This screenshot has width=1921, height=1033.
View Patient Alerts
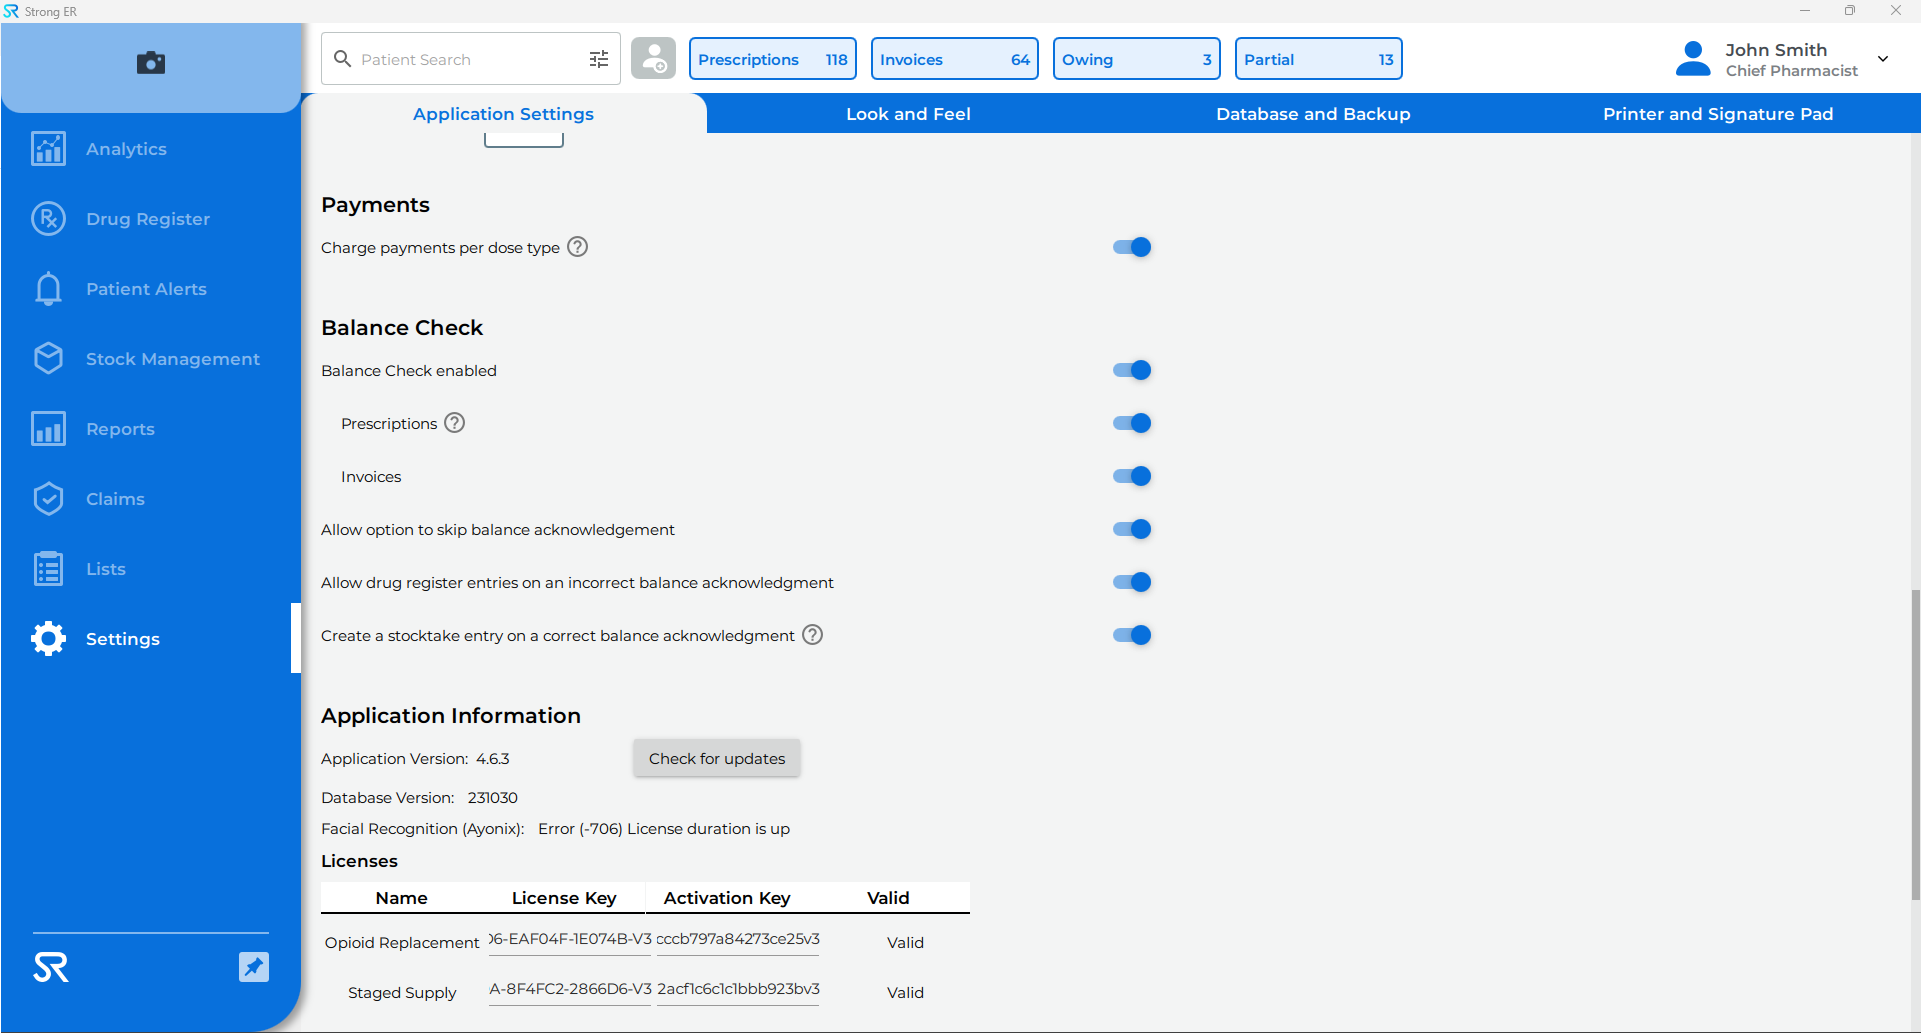tap(146, 288)
